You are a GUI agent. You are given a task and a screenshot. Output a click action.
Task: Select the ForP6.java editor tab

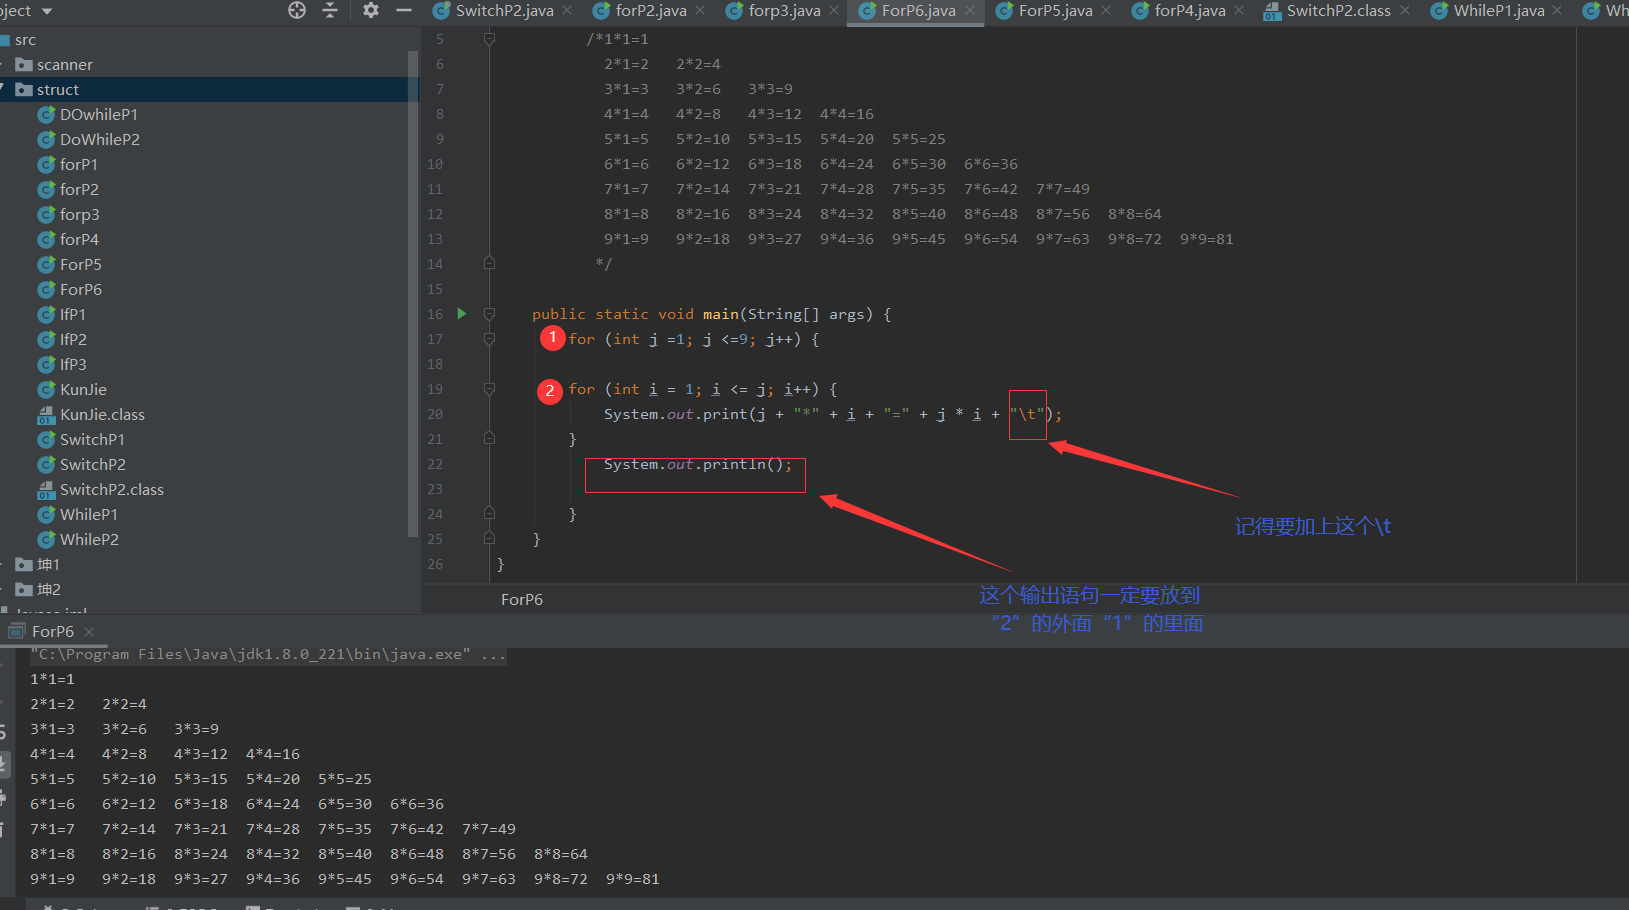coord(919,11)
